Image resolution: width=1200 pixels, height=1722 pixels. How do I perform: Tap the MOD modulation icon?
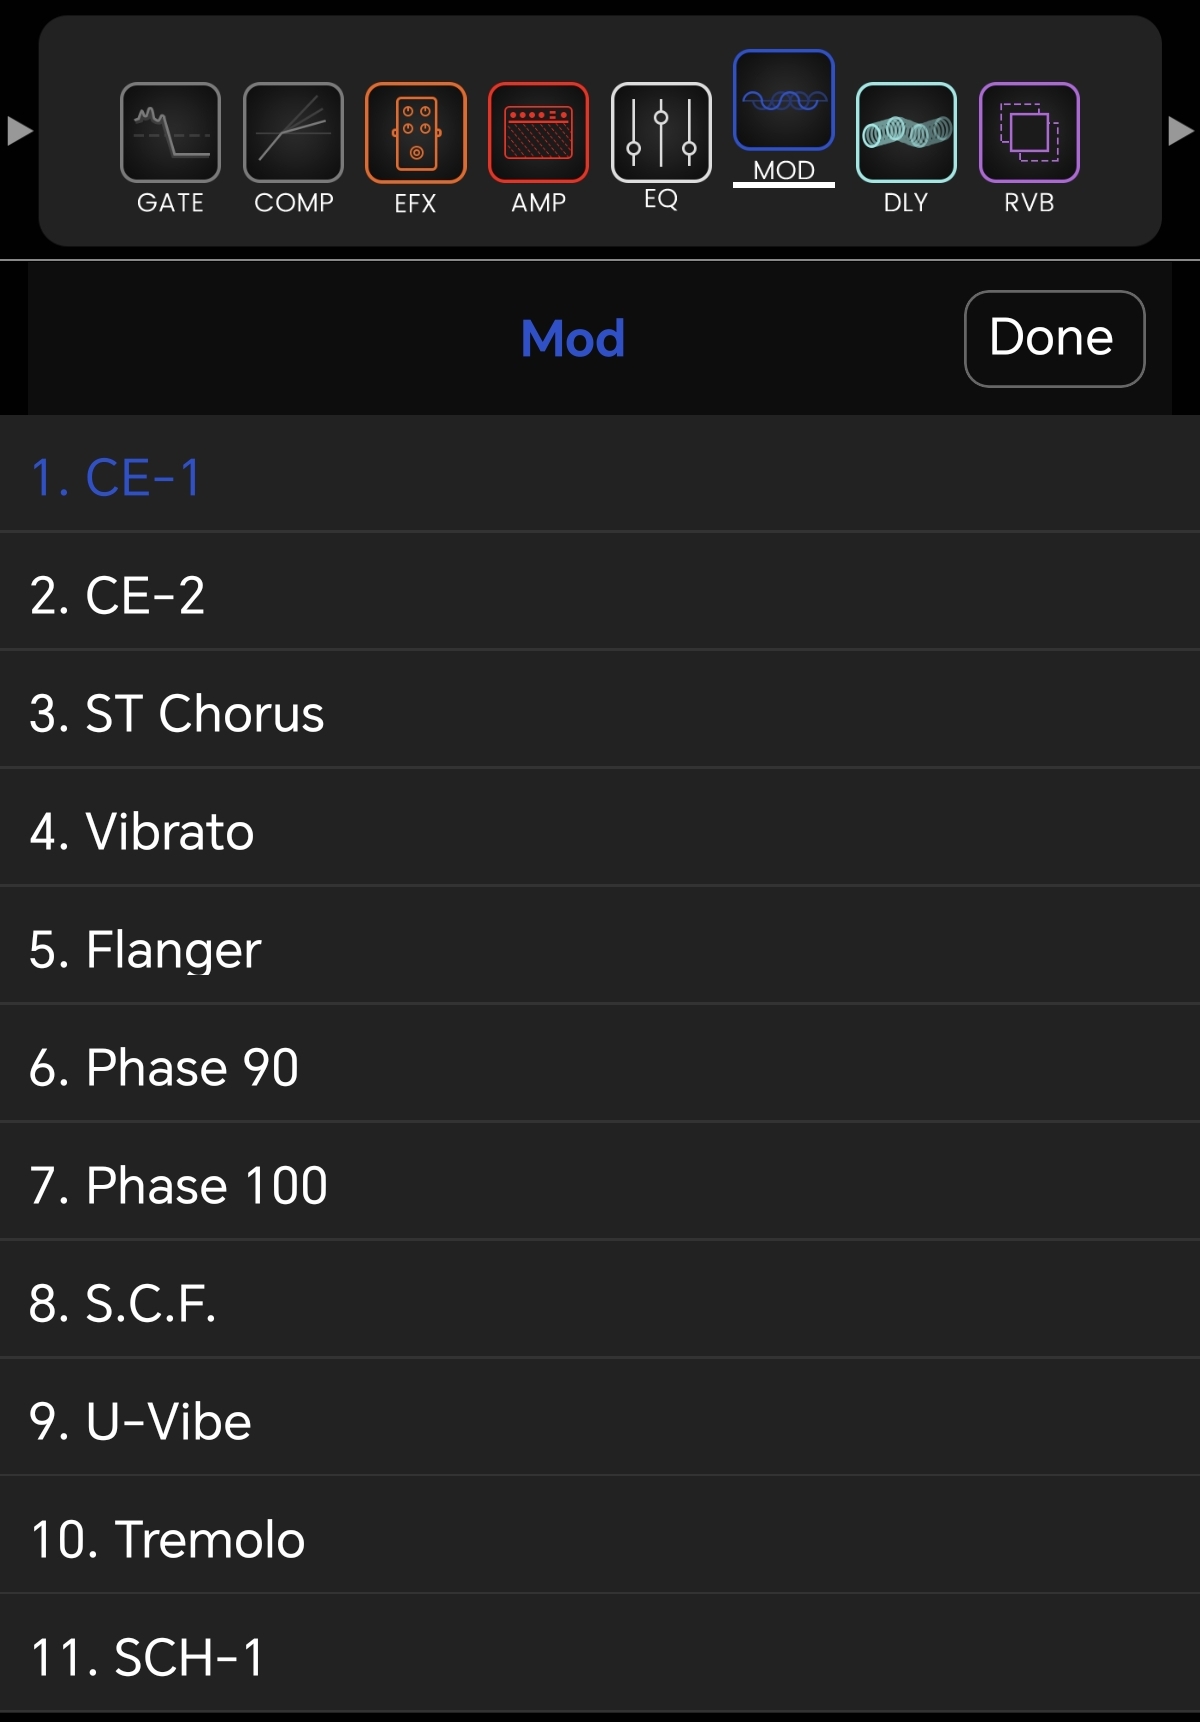point(784,100)
